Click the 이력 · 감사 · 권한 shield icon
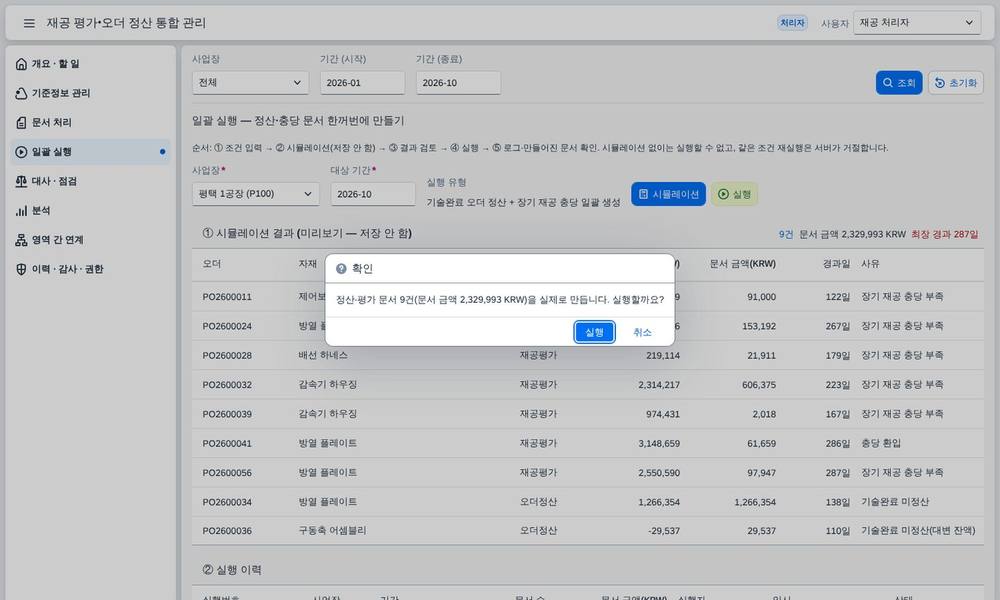1000x600 pixels. (x=21, y=269)
